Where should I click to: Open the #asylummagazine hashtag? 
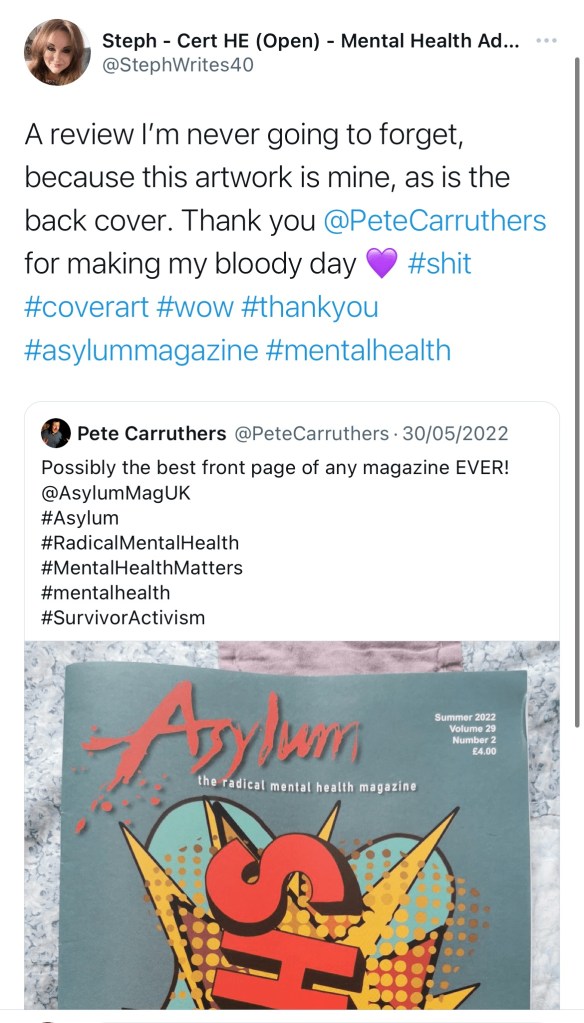(x=142, y=350)
